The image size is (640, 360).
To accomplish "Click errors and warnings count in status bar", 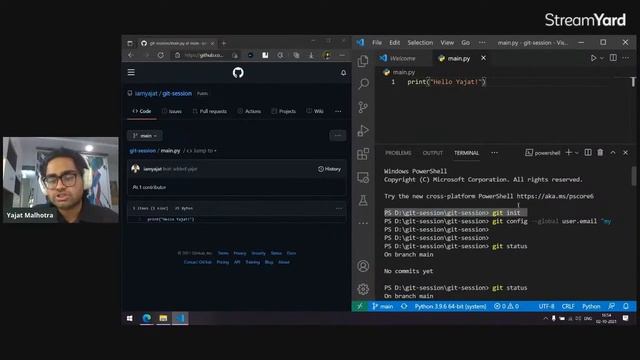I will point(506,306).
